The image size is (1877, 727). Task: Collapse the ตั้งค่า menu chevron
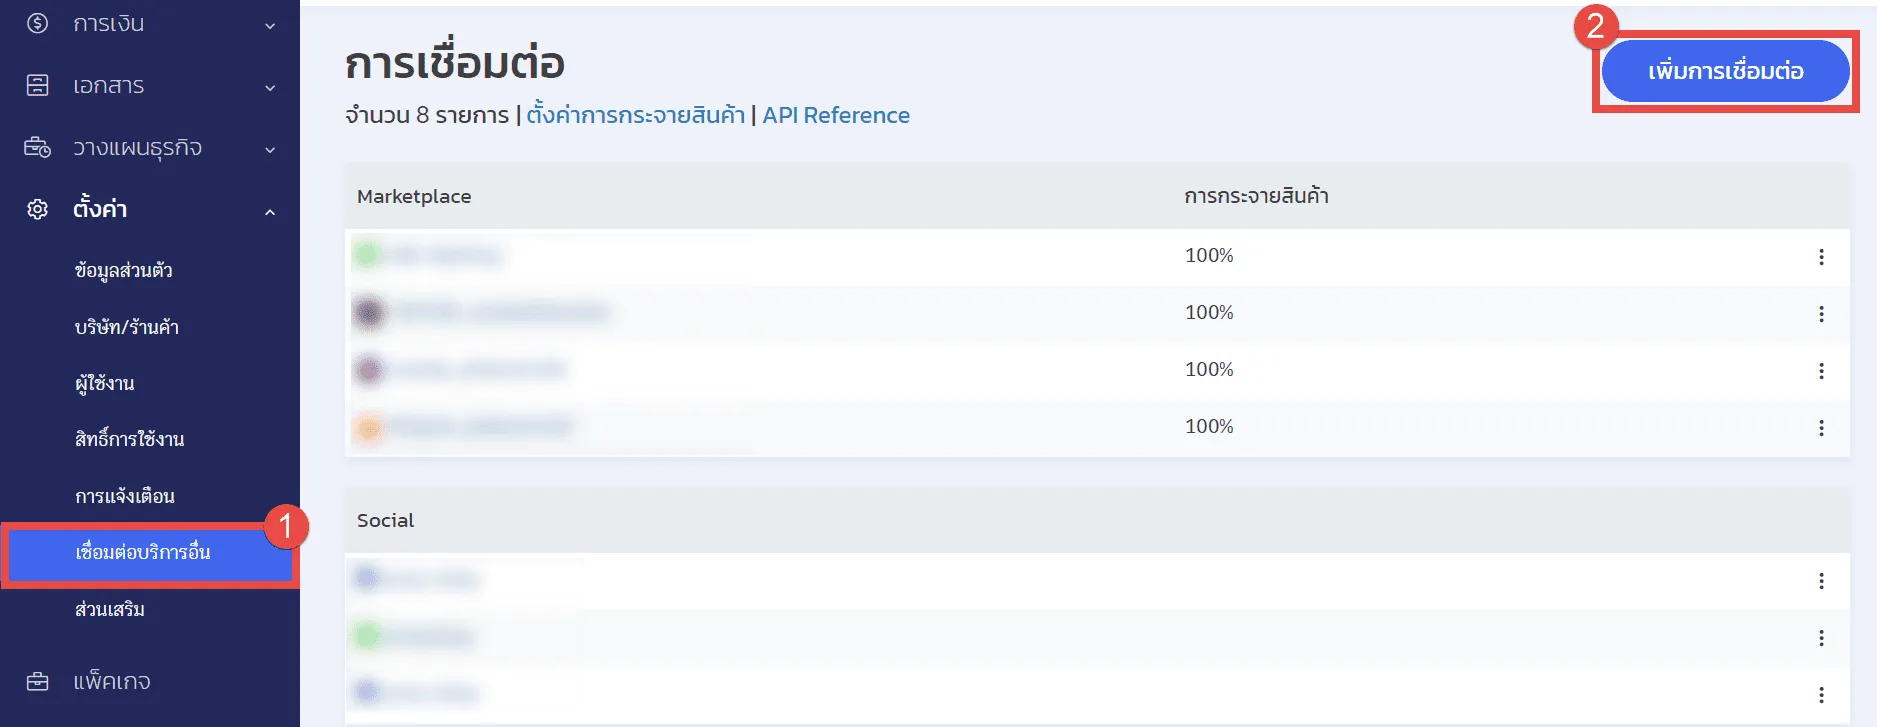tap(270, 212)
